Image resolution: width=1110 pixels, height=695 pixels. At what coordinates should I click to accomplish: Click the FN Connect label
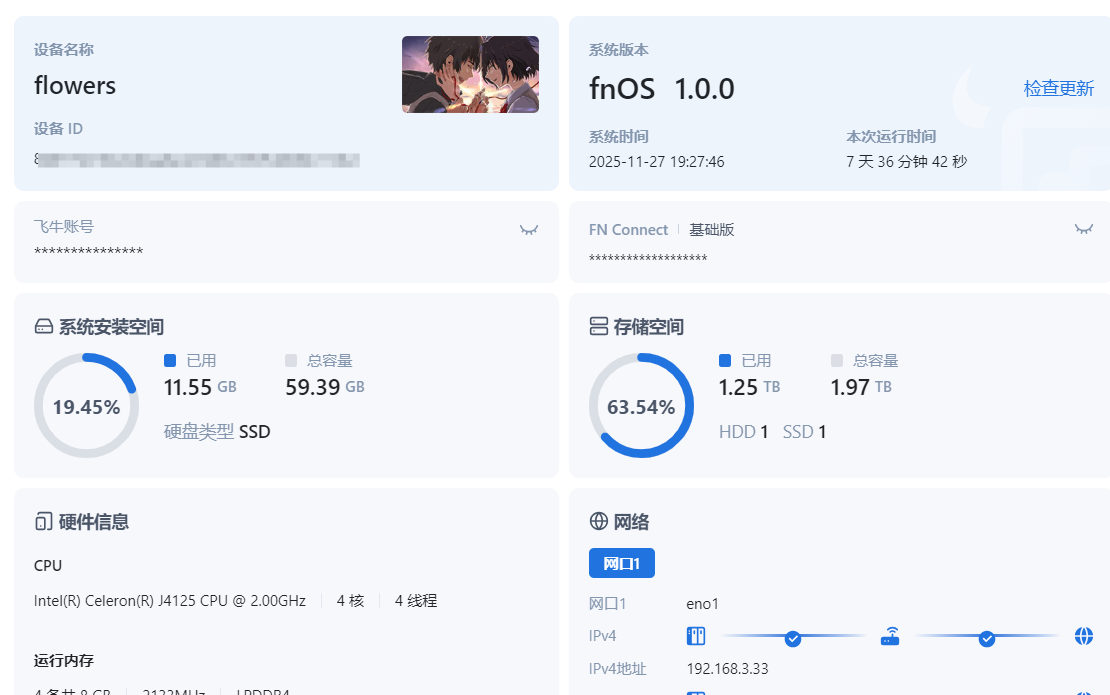click(x=628, y=230)
